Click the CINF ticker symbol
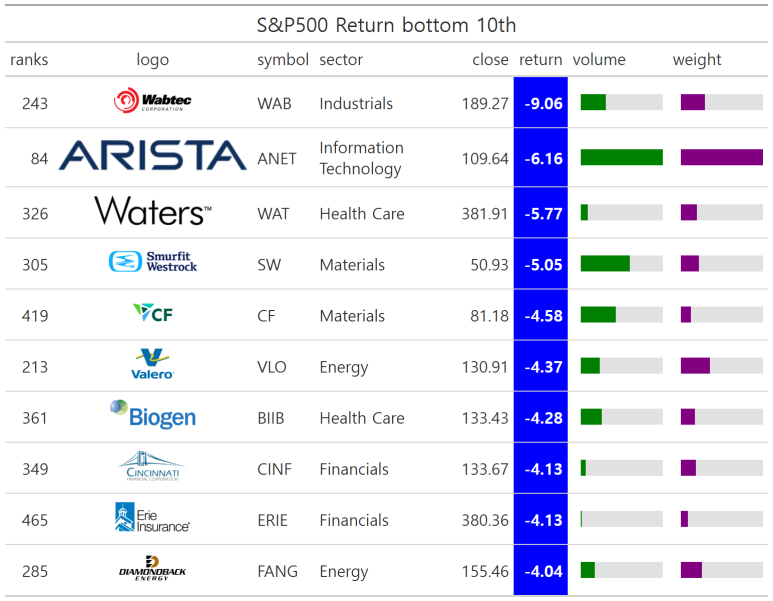 (274, 469)
